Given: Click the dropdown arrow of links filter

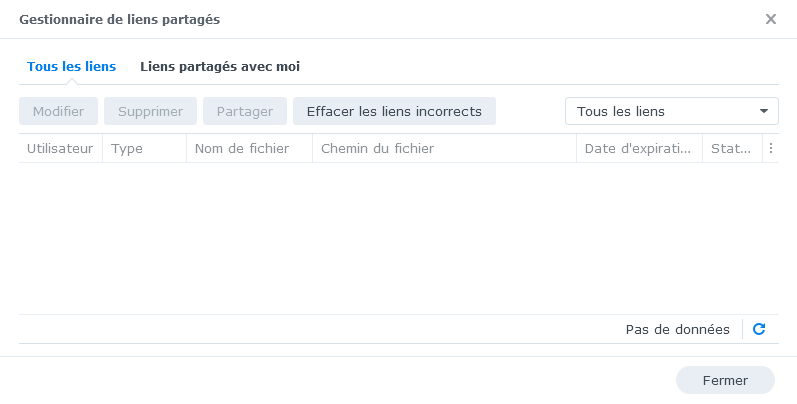Looking at the screenshot, I should click(x=764, y=112).
